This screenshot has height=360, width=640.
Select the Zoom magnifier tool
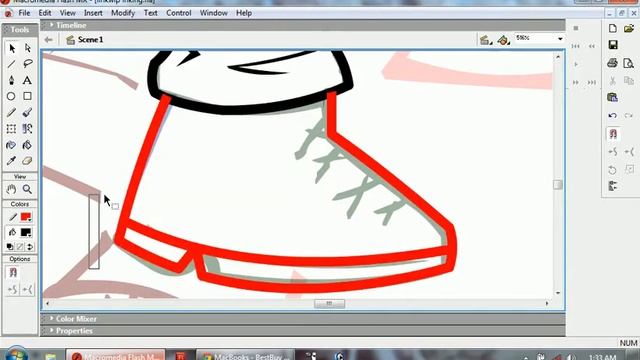coord(27,189)
